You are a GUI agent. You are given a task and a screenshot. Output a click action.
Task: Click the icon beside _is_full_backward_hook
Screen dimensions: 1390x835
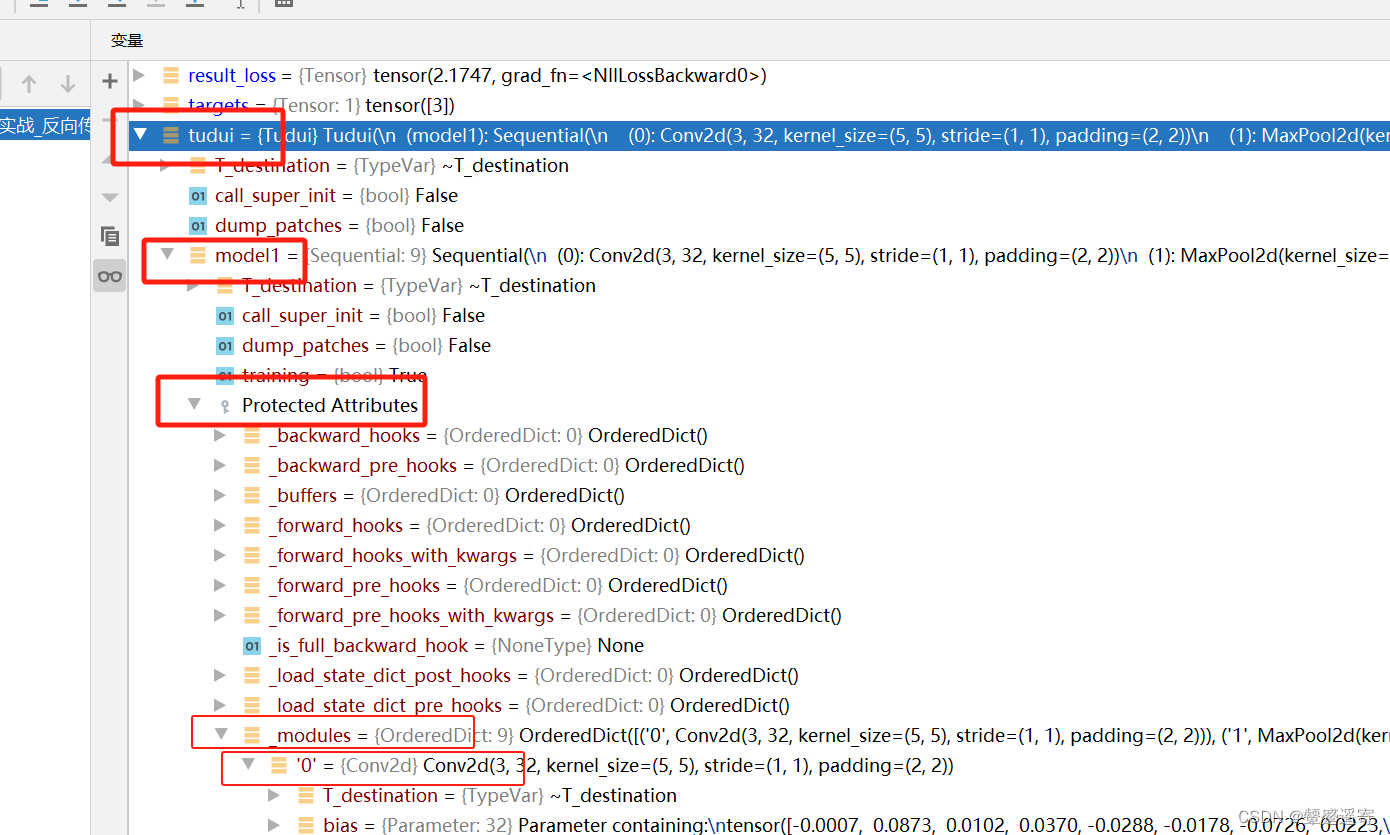(252, 646)
